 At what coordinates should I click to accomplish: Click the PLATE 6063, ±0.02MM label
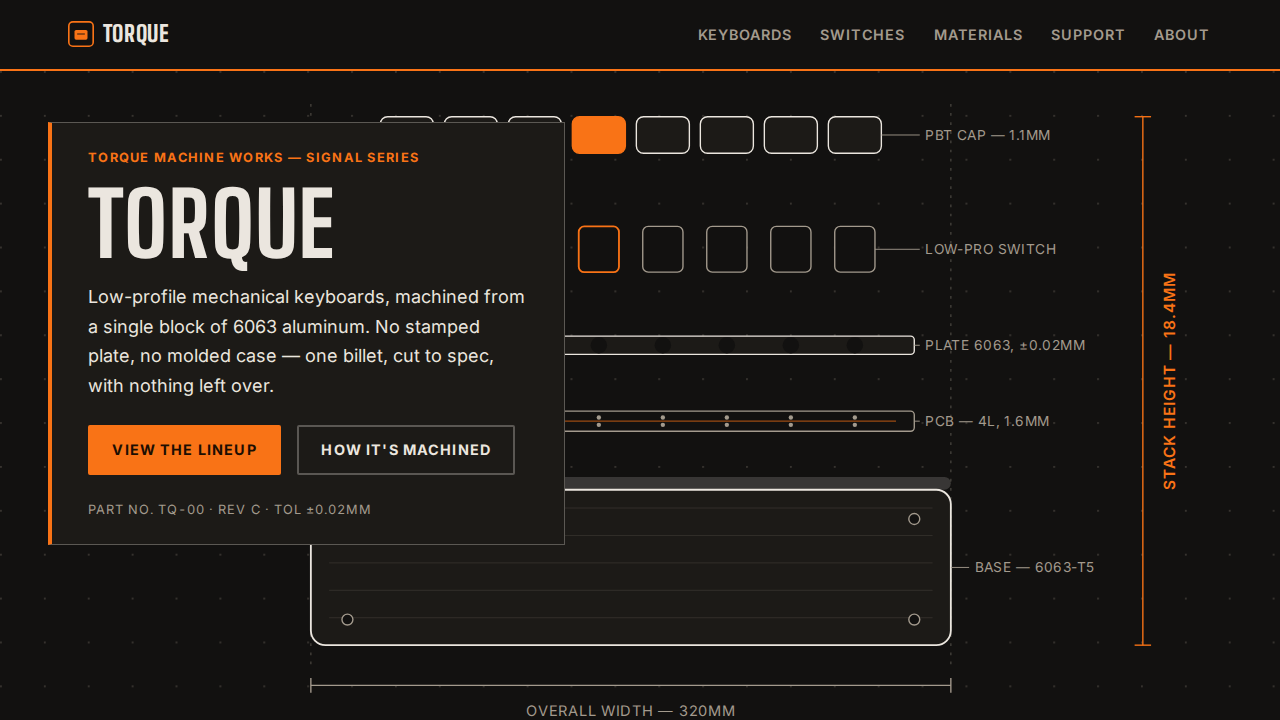[1005, 345]
